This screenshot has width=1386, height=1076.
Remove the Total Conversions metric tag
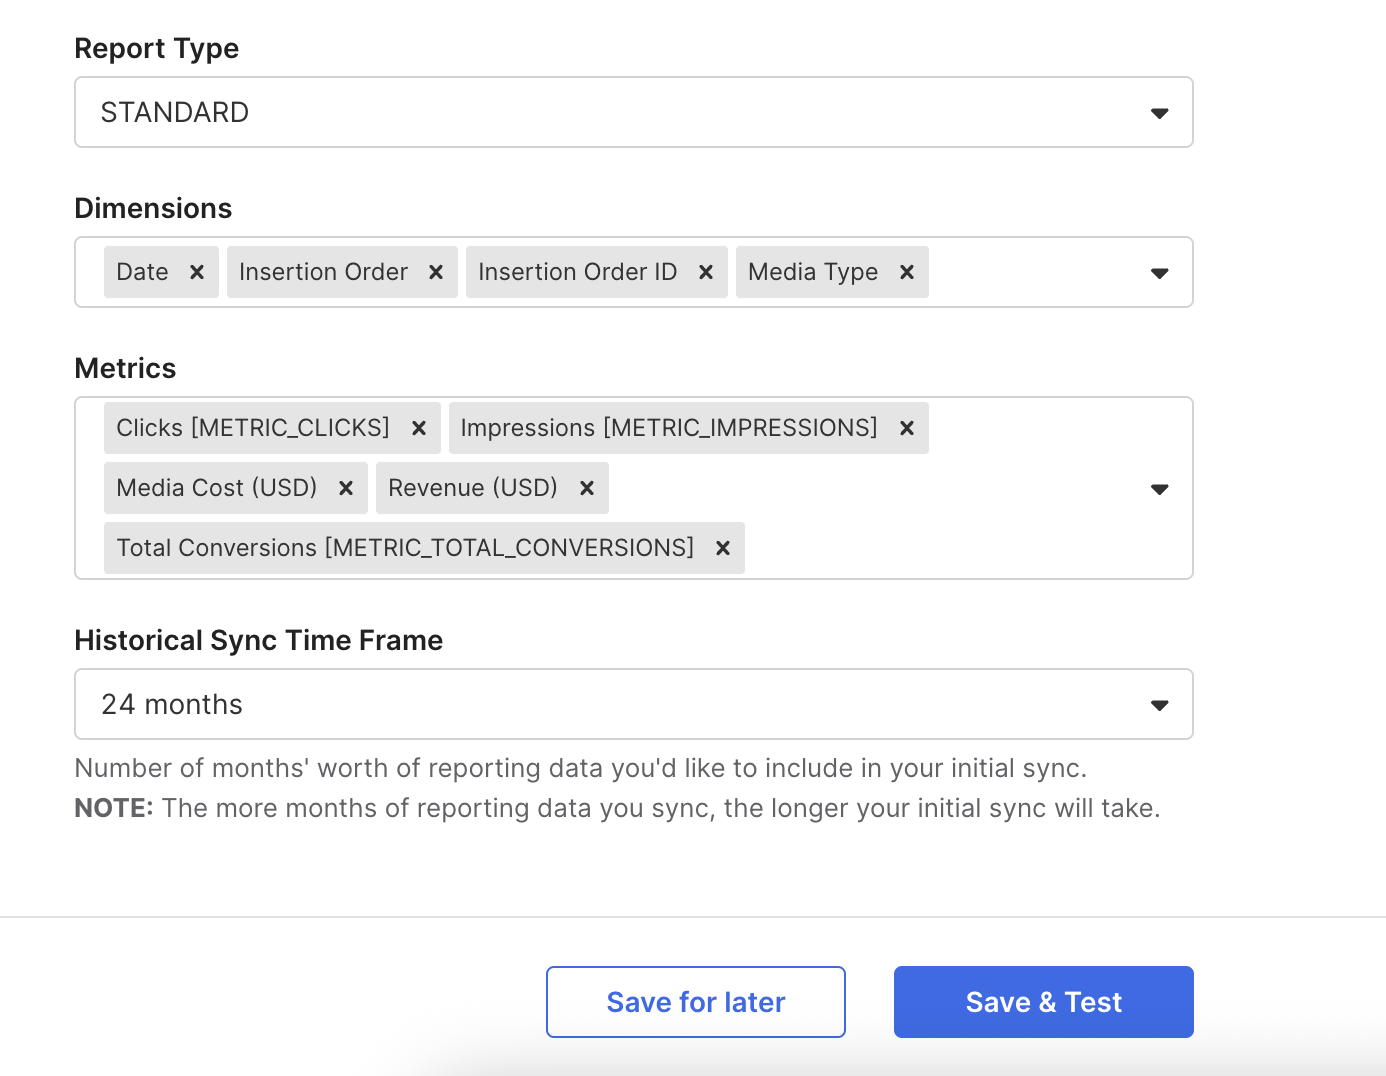[x=723, y=548]
